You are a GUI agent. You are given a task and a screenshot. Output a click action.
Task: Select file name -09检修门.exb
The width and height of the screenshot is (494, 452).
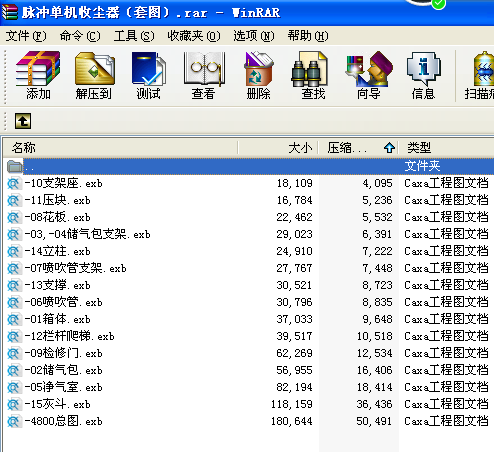point(63,353)
